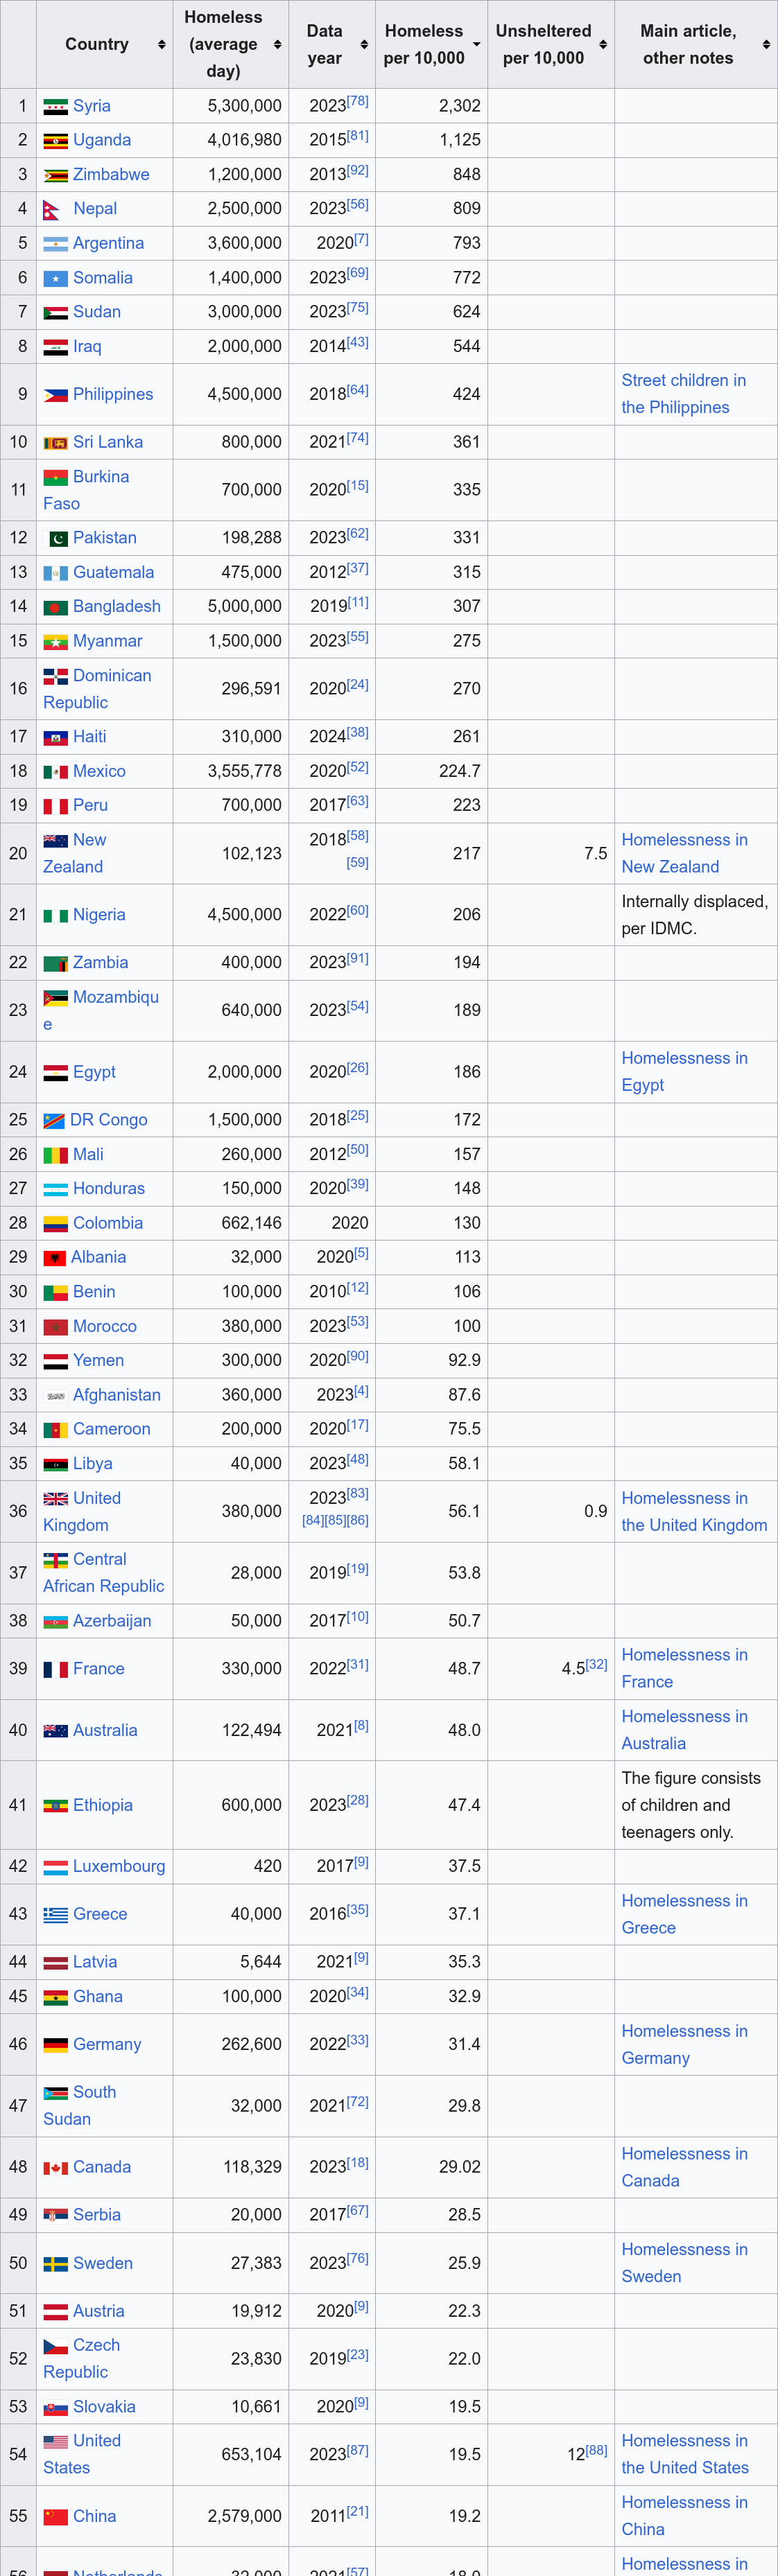
Task: Open Homelessness in Australia article
Action: pos(685,1729)
